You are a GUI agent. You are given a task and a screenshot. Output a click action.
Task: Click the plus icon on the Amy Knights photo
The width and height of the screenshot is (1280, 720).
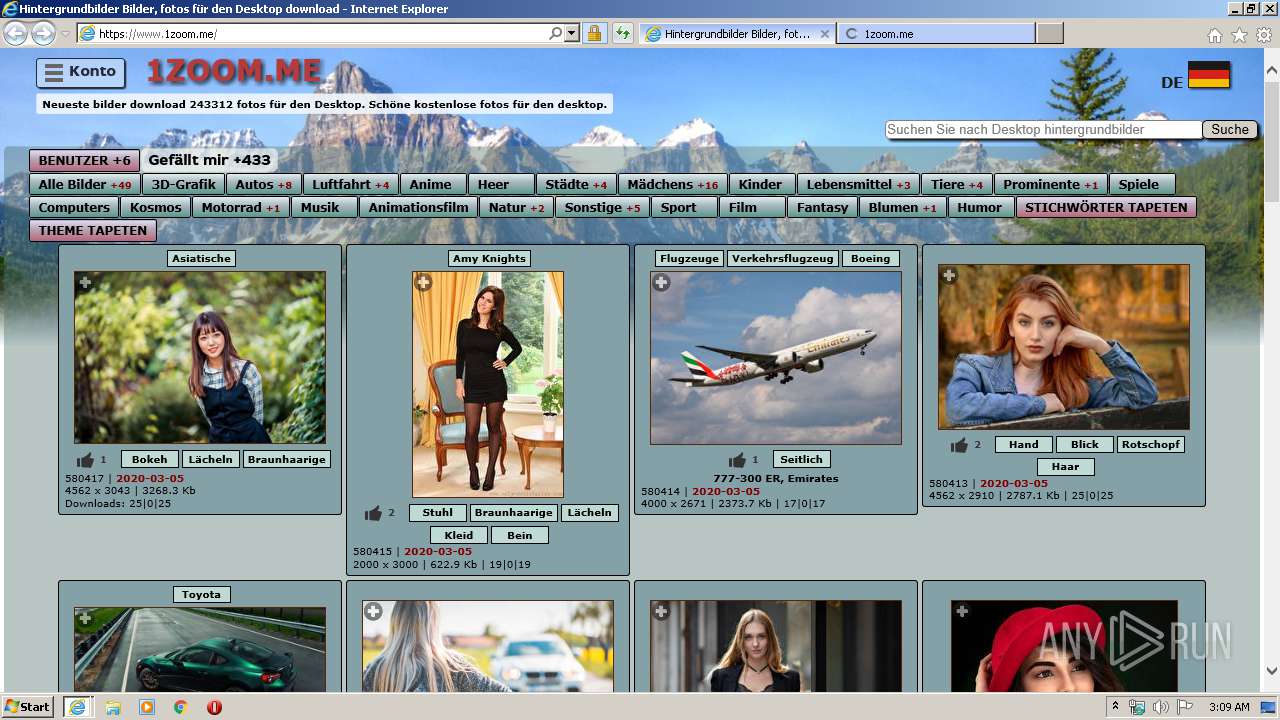pos(423,283)
